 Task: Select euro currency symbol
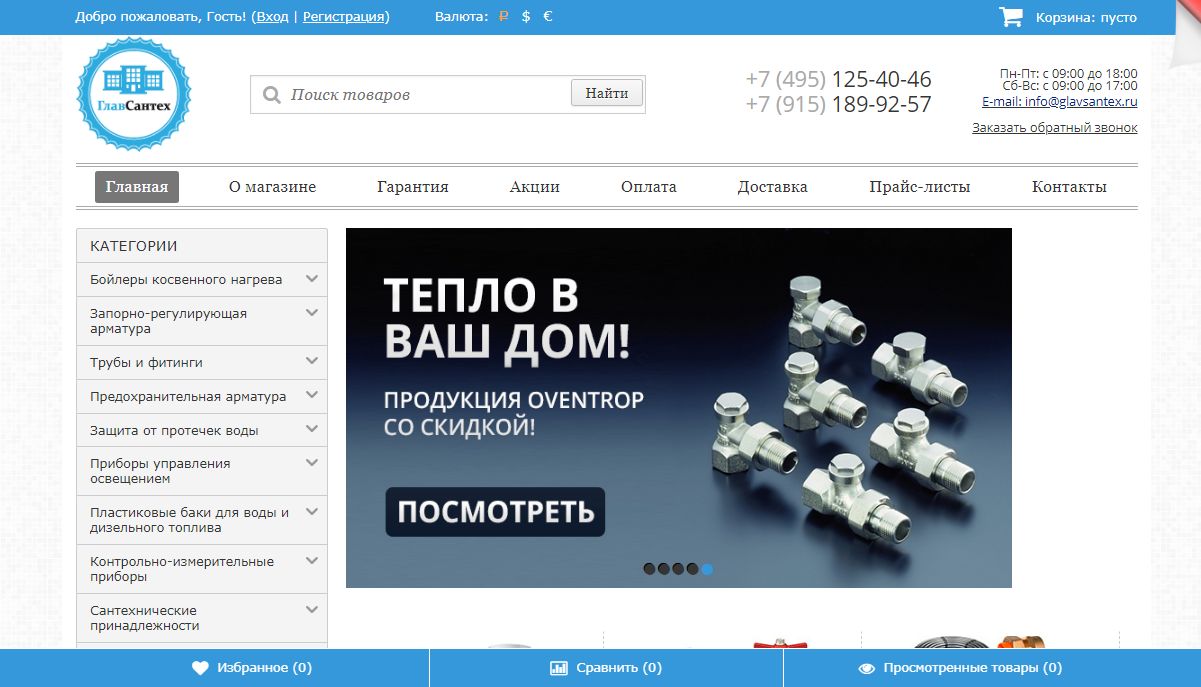[548, 17]
